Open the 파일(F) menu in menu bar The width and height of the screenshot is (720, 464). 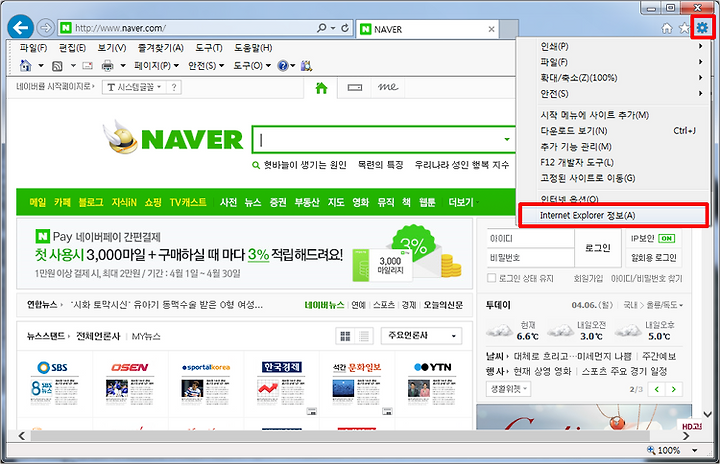click(x=34, y=48)
